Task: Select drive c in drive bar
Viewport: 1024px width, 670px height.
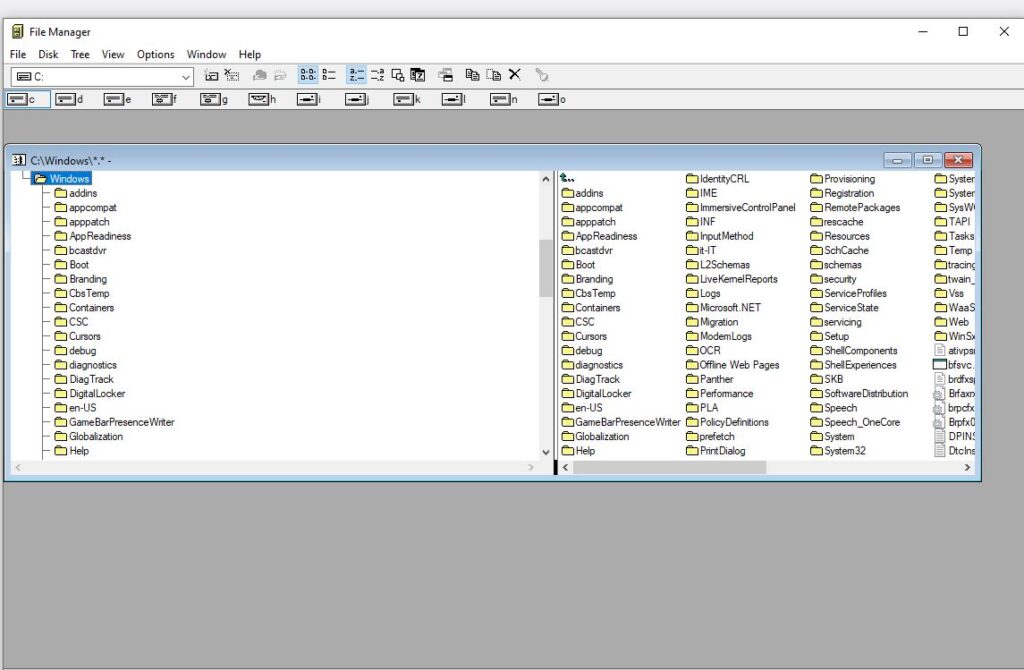Action: [27, 99]
